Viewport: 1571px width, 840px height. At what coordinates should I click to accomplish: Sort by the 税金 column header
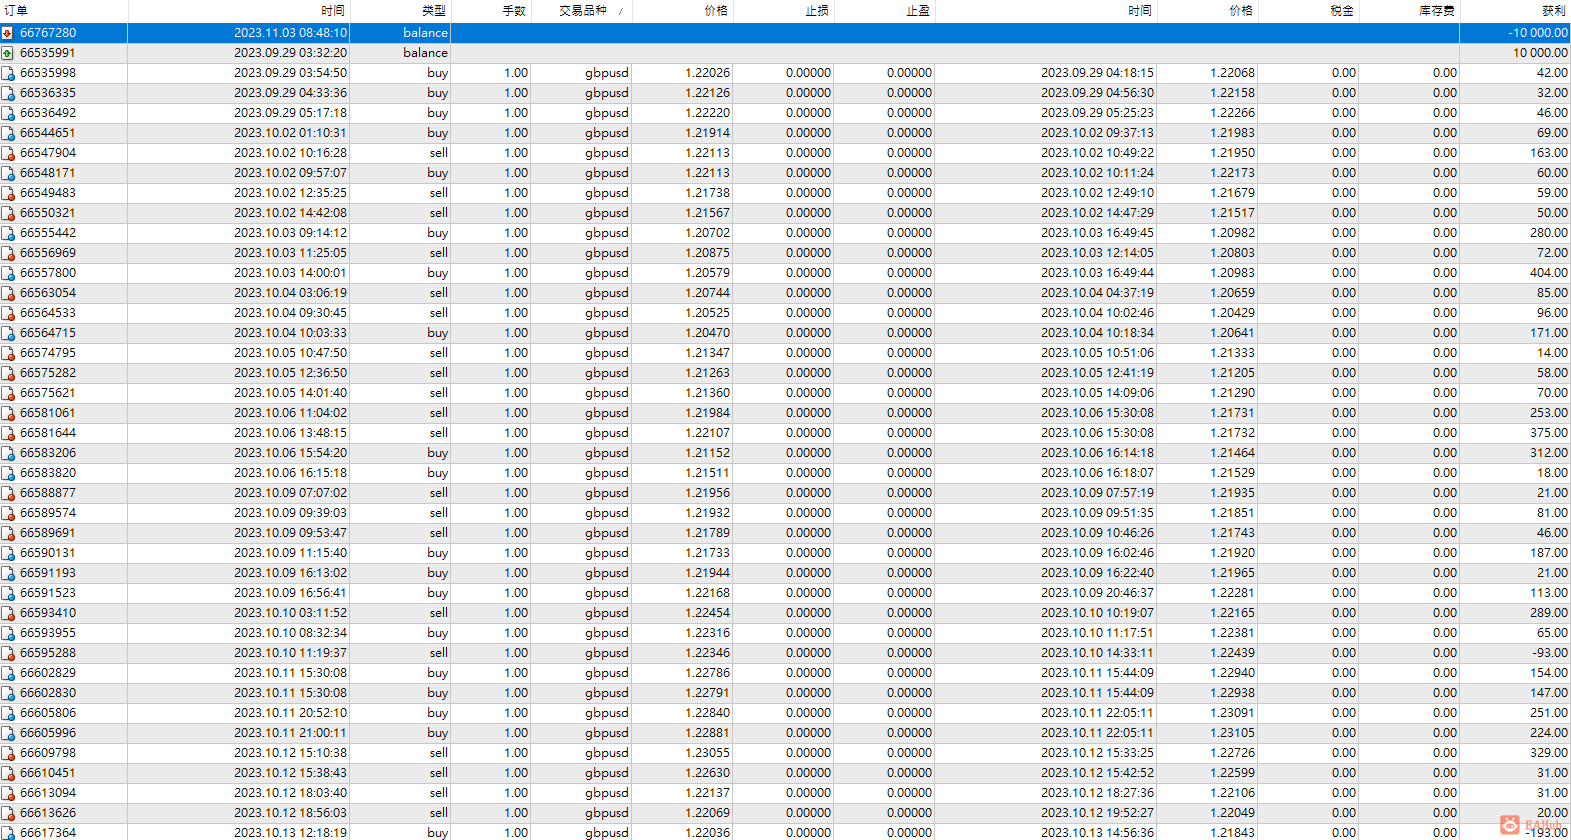1342,11
